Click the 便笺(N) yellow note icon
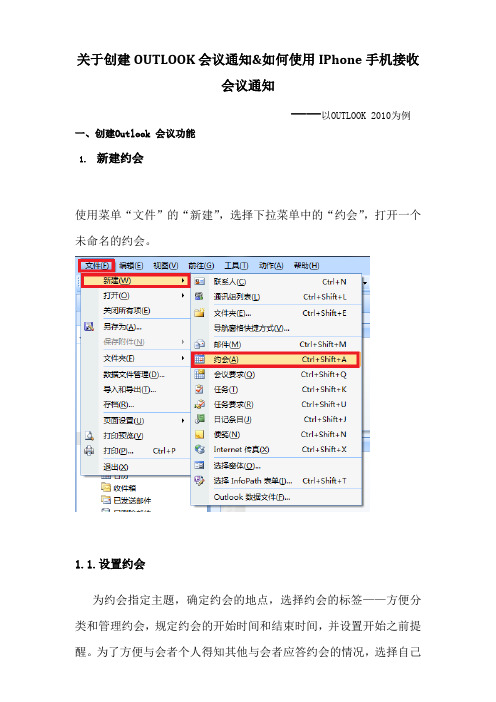Screen dimensions: 496x702 200,434
